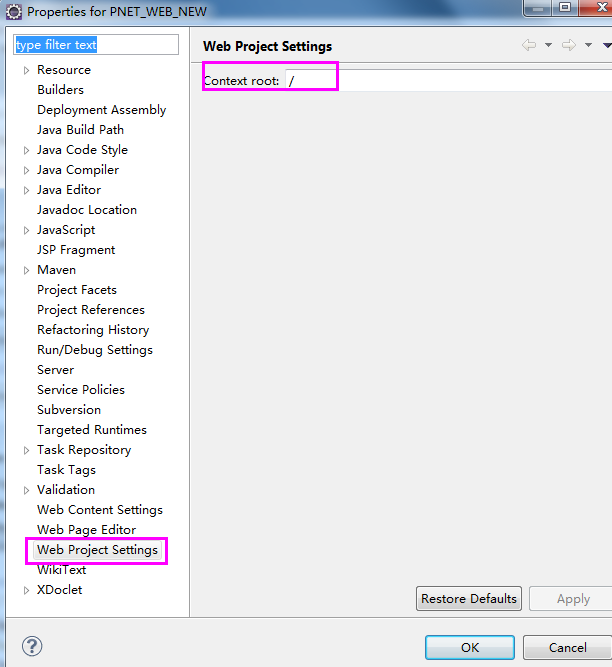Select the Java Editor item
The width and height of the screenshot is (612, 667).
pos(69,190)
